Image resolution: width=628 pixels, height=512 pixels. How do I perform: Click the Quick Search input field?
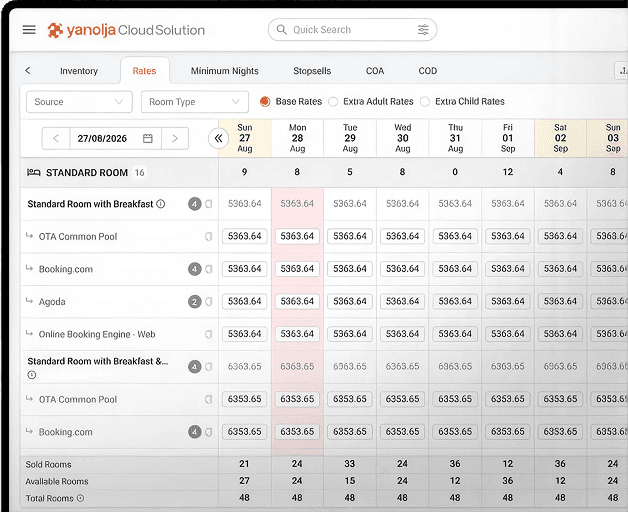(352, 30)
